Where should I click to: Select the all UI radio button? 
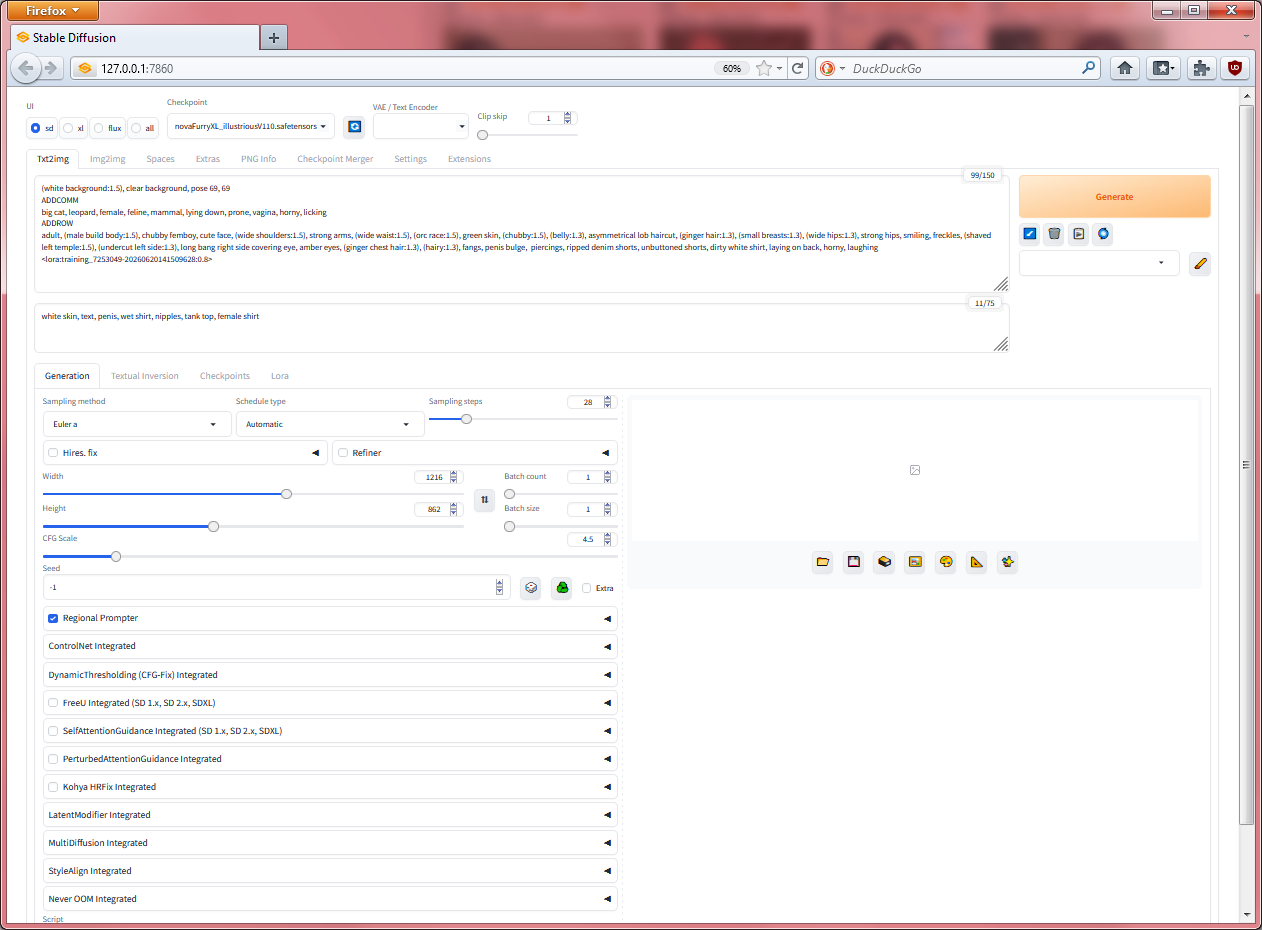pyautogui.click(x=136, y=128)
